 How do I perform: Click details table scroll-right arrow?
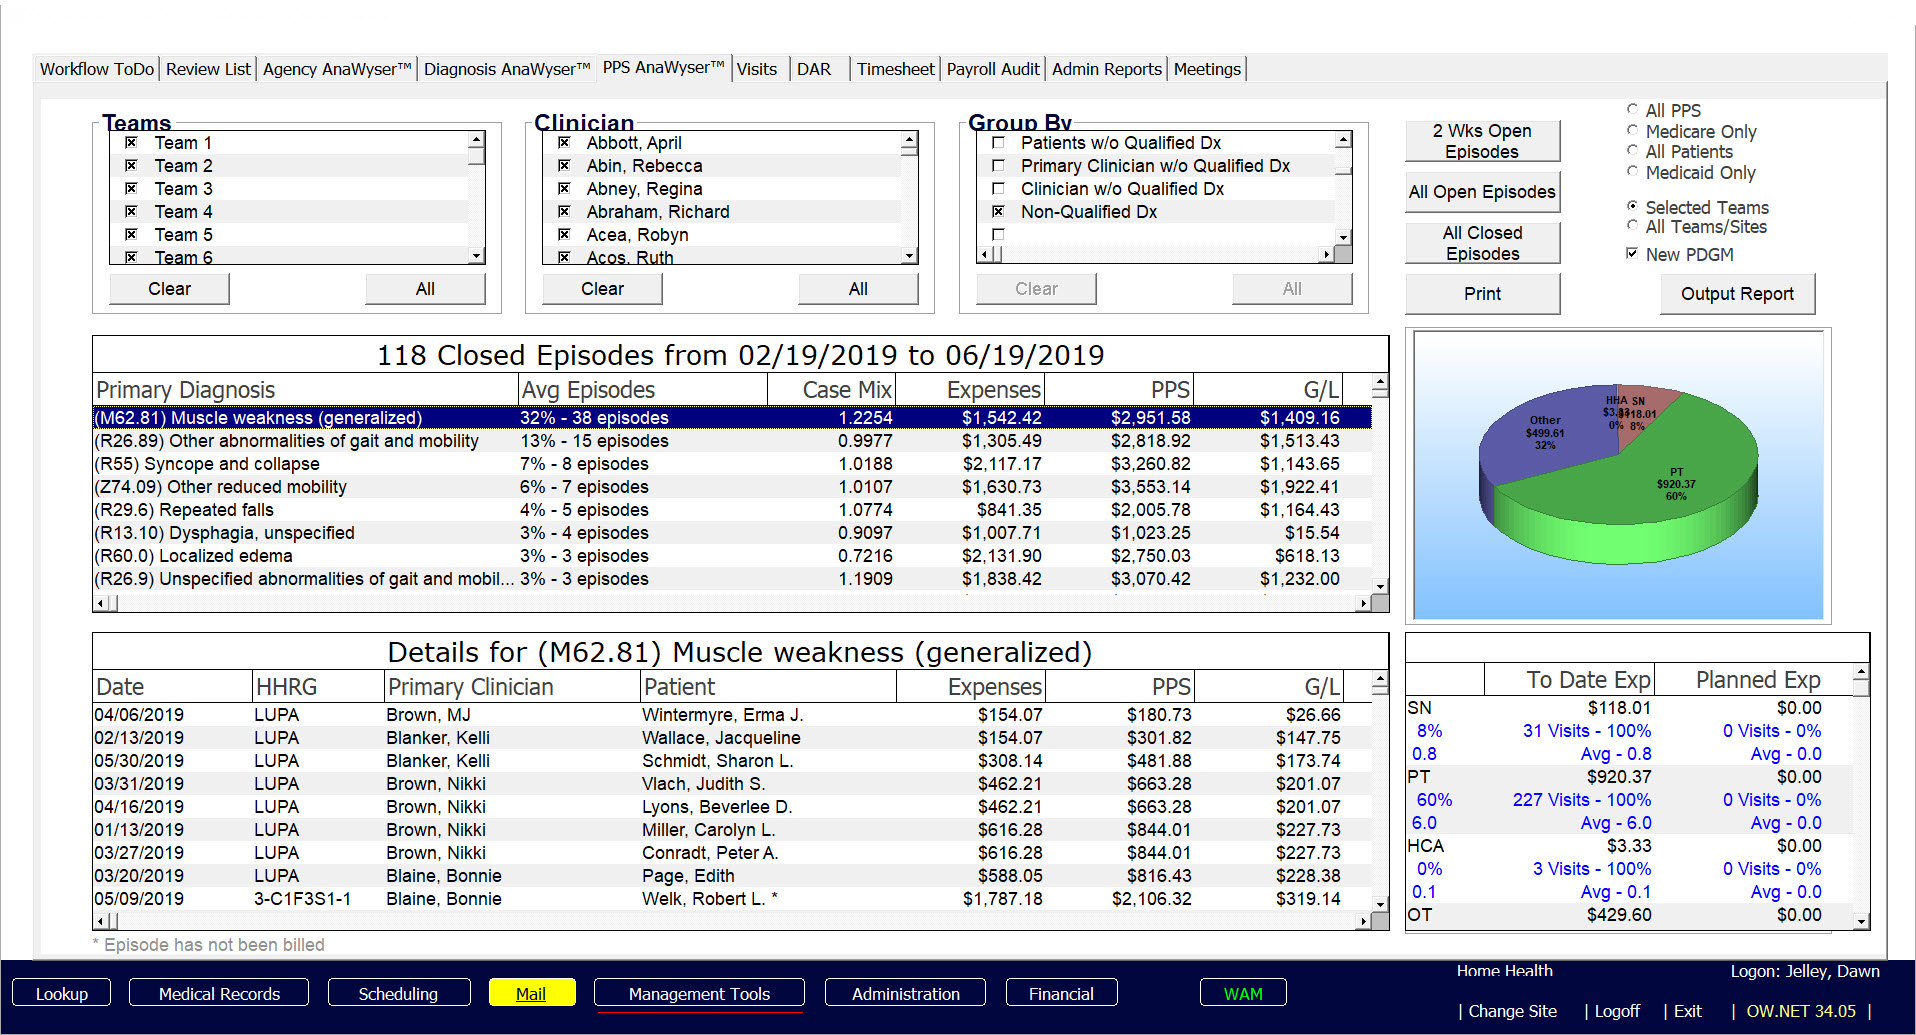[x=1363, y=921]
